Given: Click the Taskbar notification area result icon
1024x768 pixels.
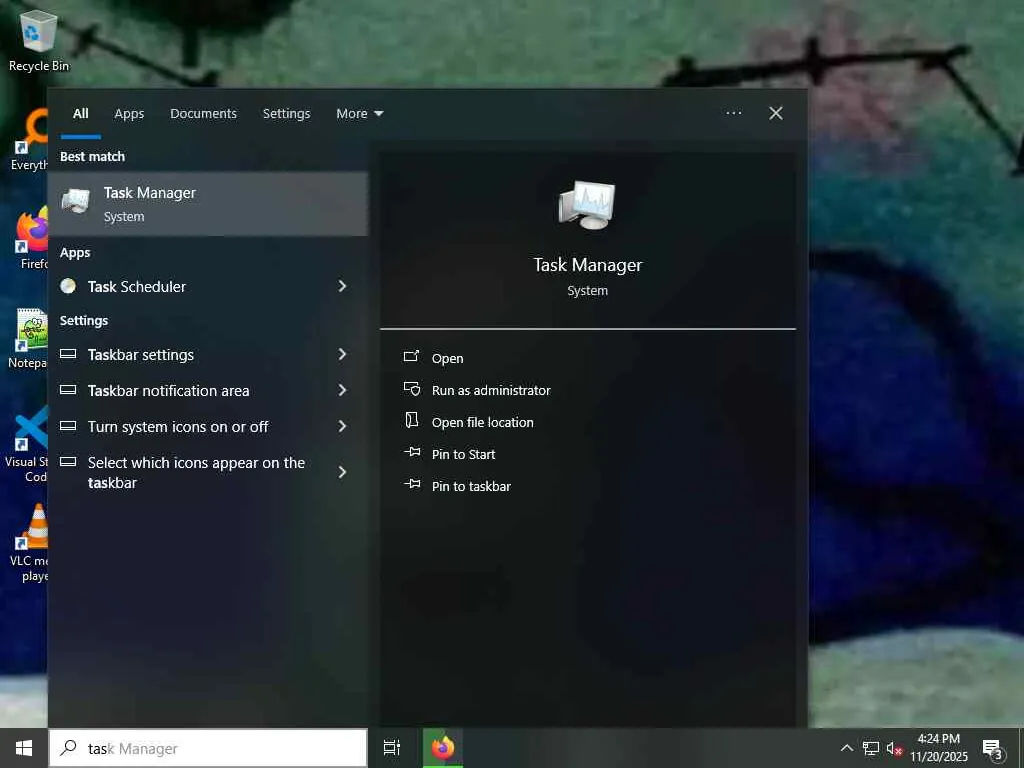Looking at the screenshot, I should 68,390.
